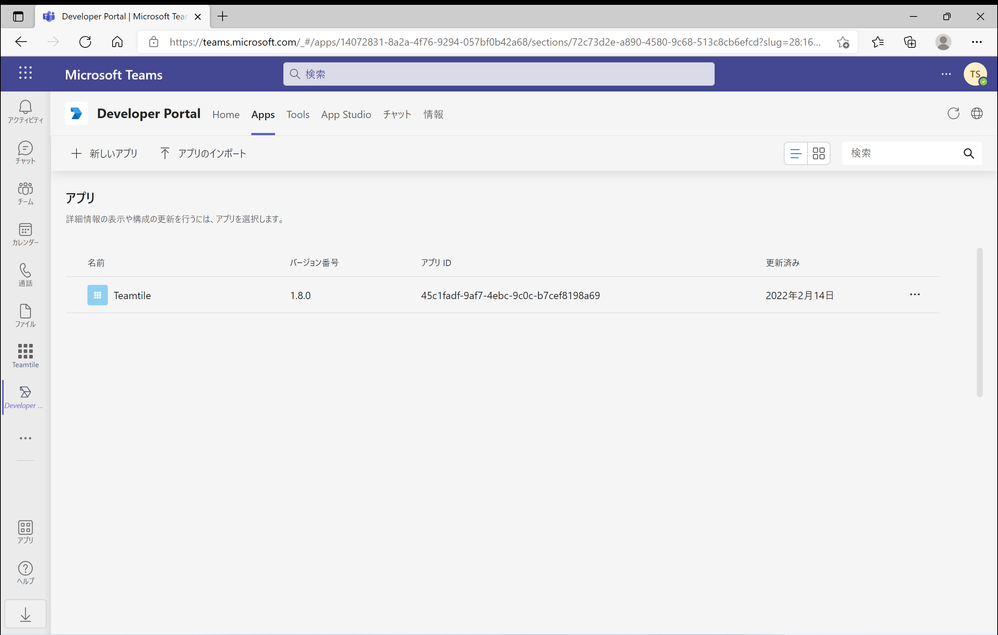Reload the Developer Portal tab
The height and width of the screenshot is (635, 998).
953,113
